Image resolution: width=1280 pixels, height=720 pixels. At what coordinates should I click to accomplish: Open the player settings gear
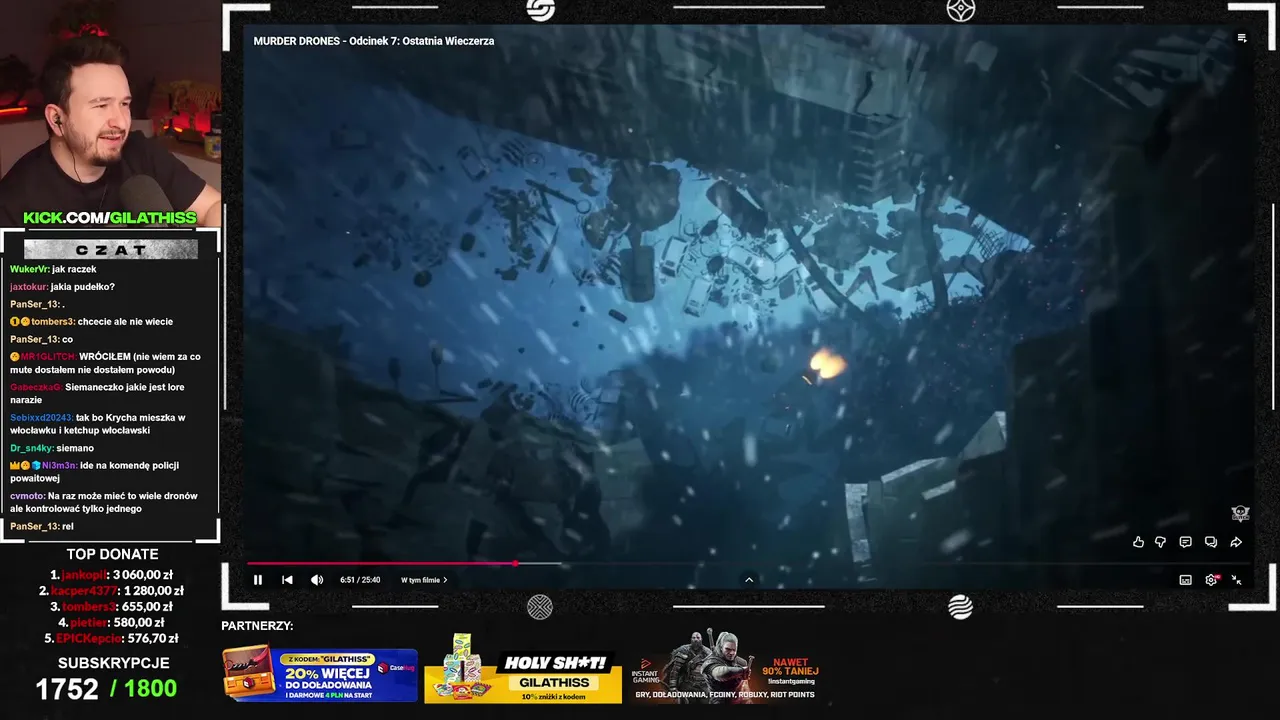[1212, 580]
